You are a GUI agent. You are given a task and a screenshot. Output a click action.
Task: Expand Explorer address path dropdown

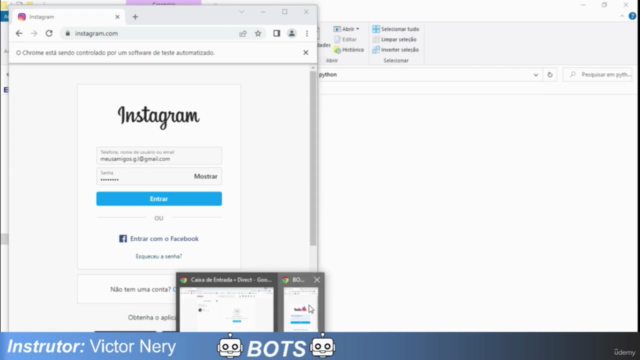[536, 75]
